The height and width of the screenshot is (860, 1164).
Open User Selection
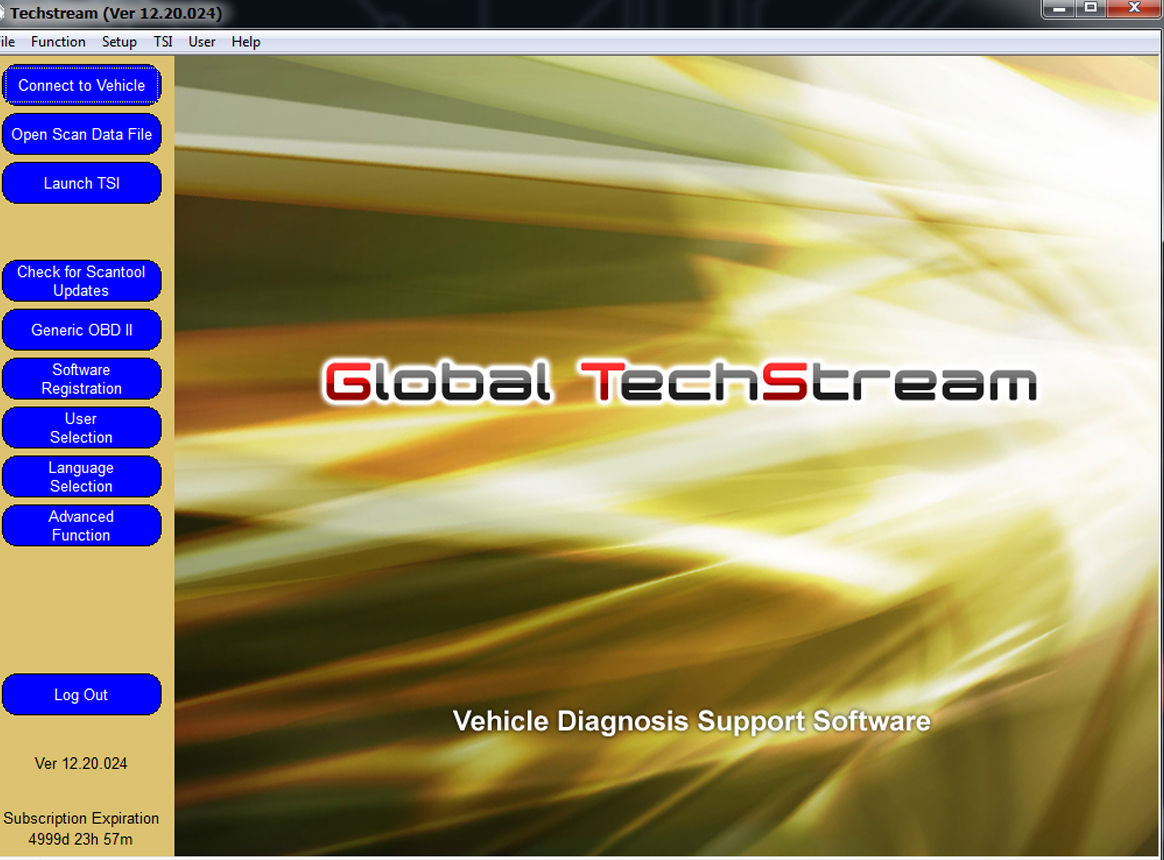point(82,428)
